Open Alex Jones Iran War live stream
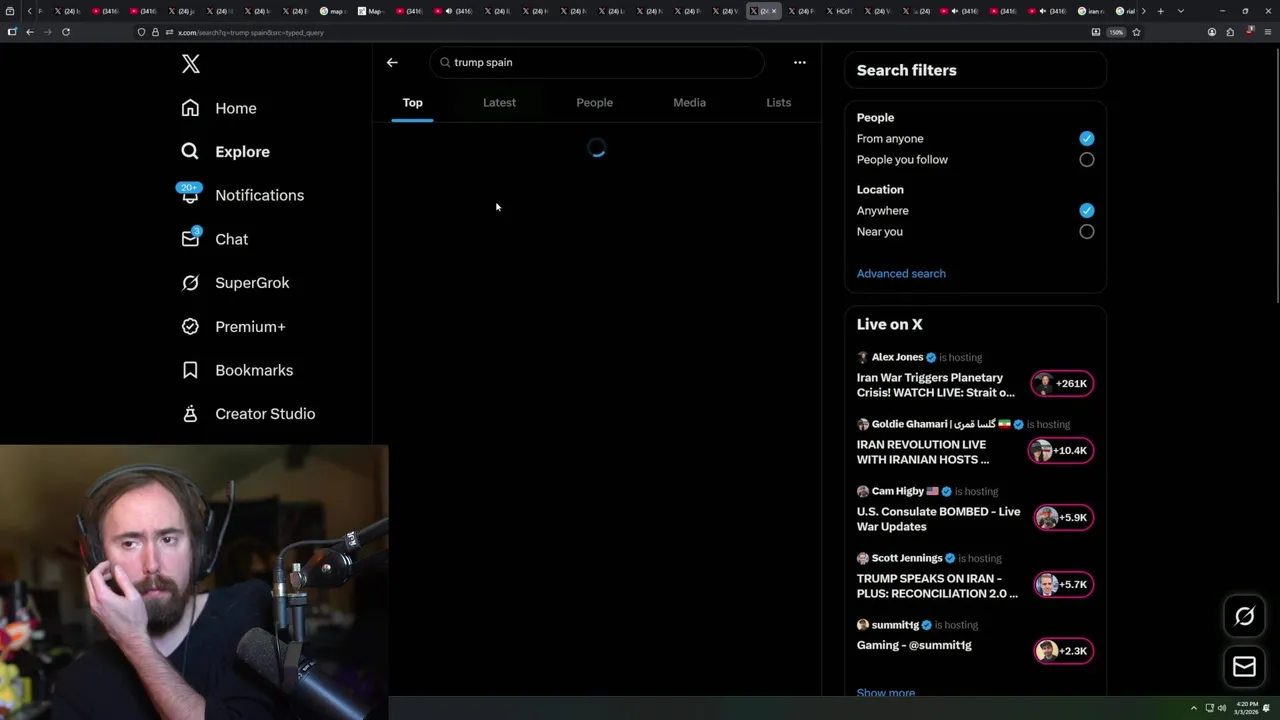Image resolution: width=1280 pixels, height=720 pixels. pos(936,385)
